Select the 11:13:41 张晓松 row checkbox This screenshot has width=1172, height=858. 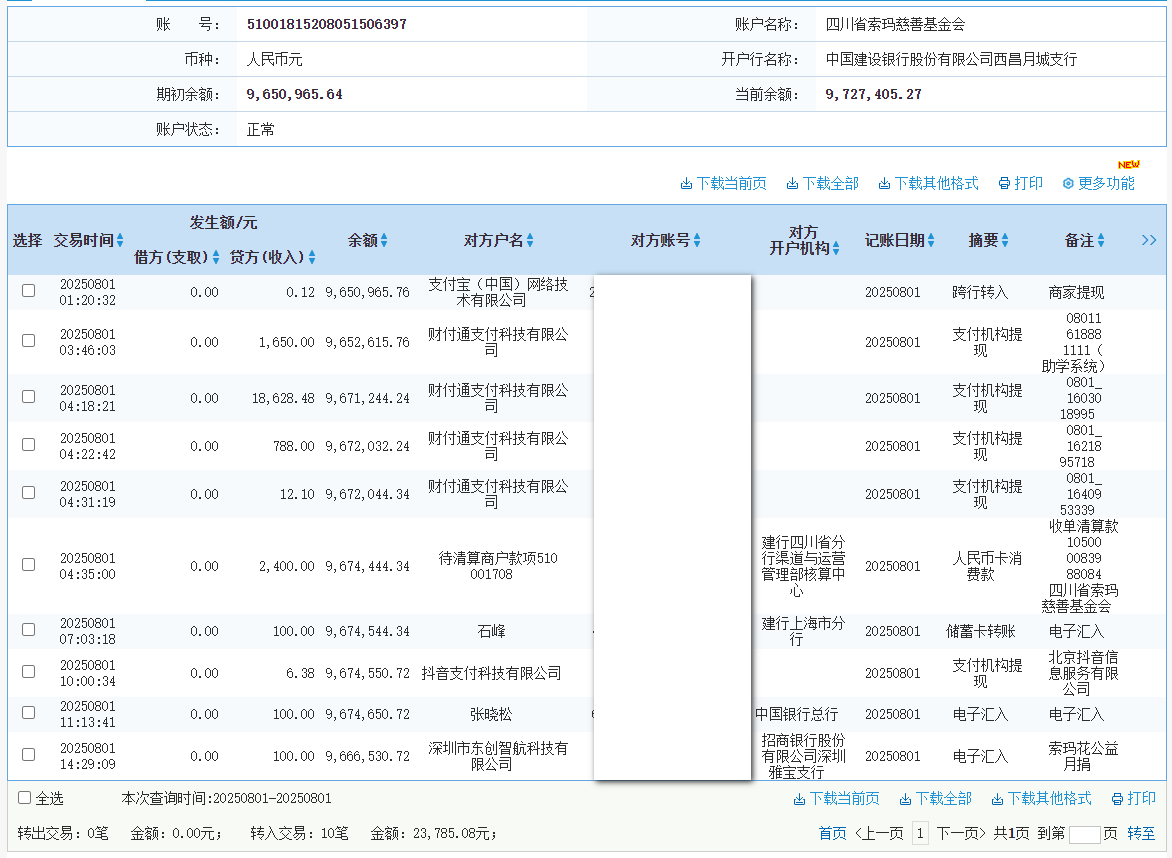(28, 712)
